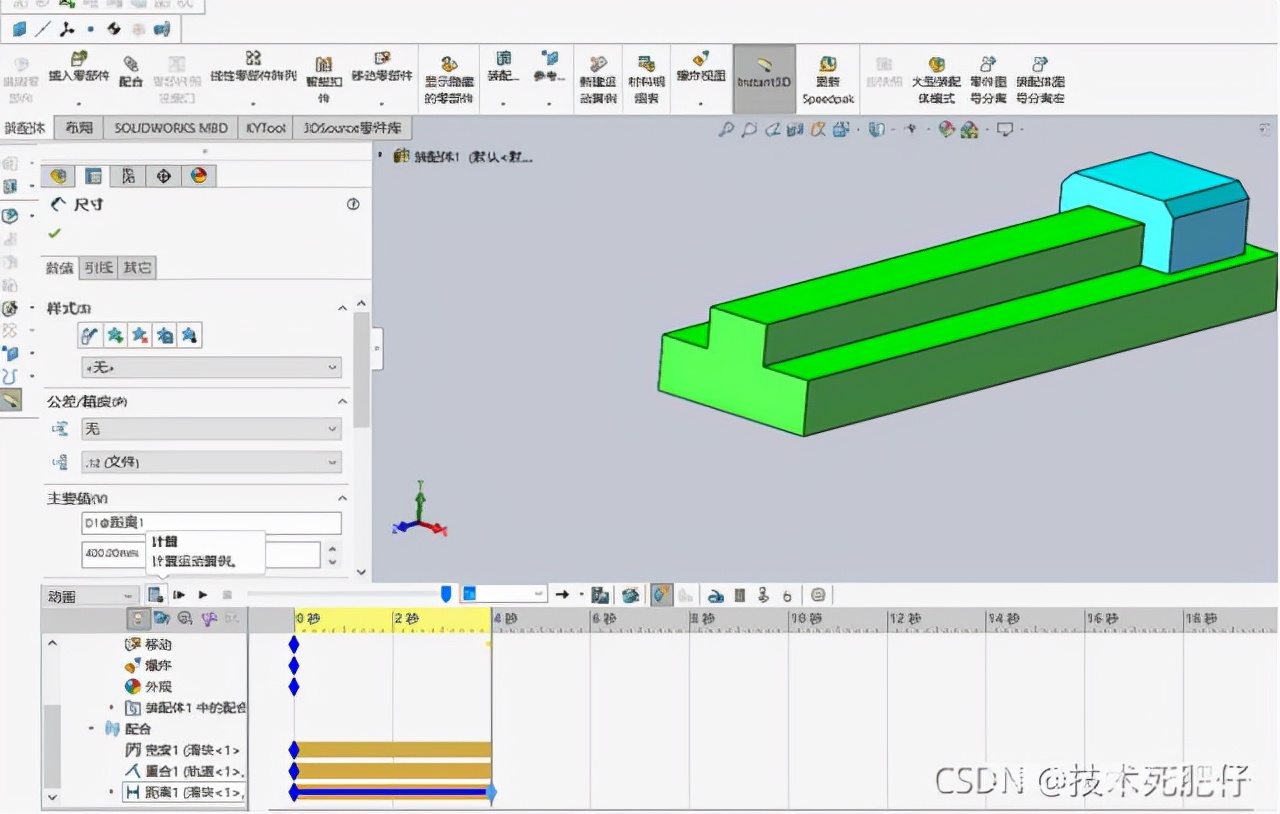Click the Exploded View (爆炸视图) tool

tap(700, 69)
